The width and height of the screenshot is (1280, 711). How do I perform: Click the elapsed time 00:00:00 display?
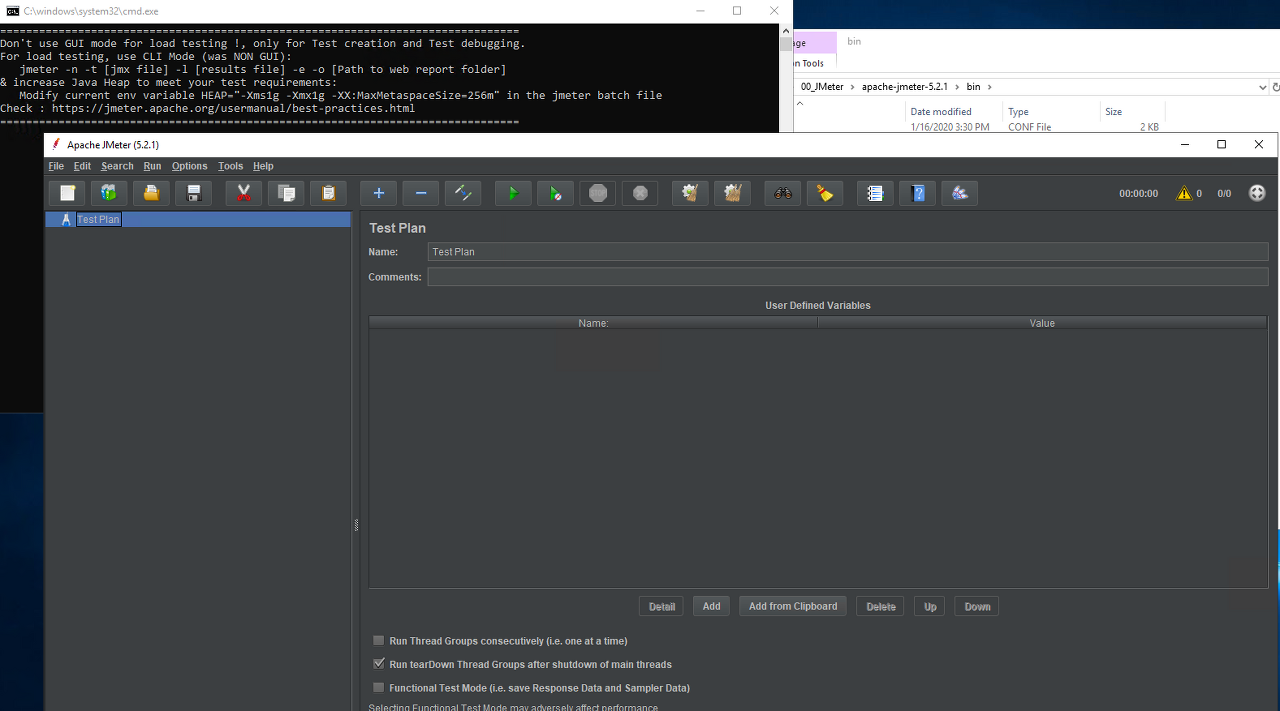tap(1138, 194)
